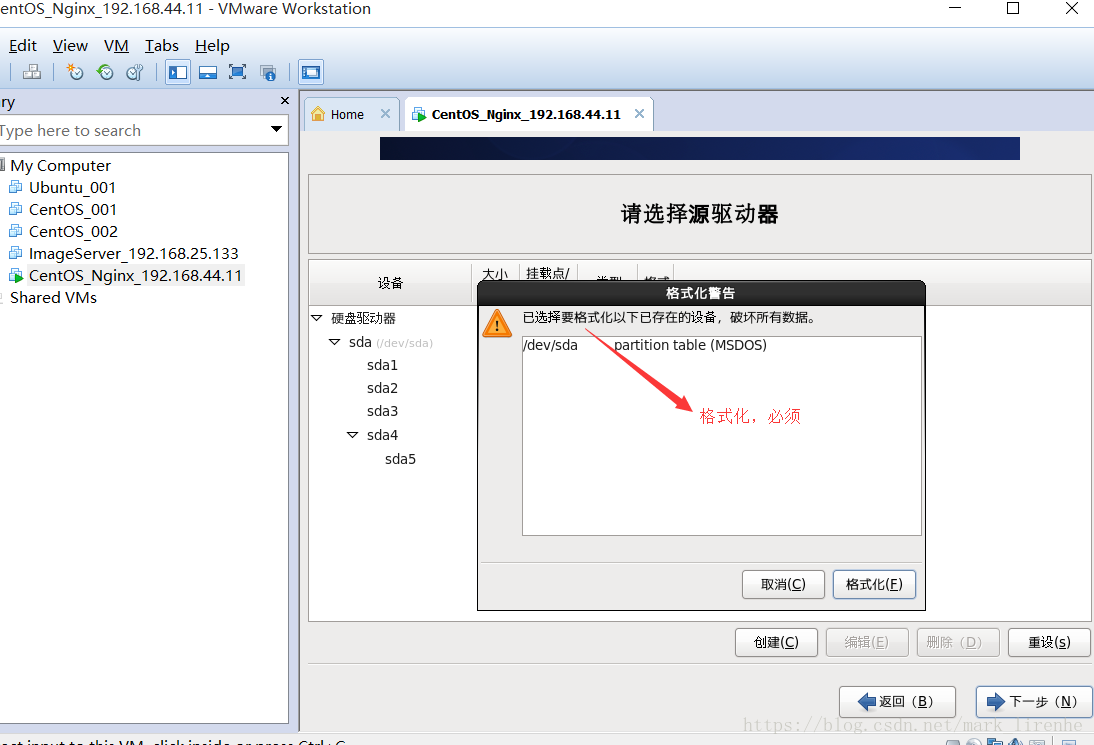
Task: Enter full screen mode
Action: pos(237,72)
